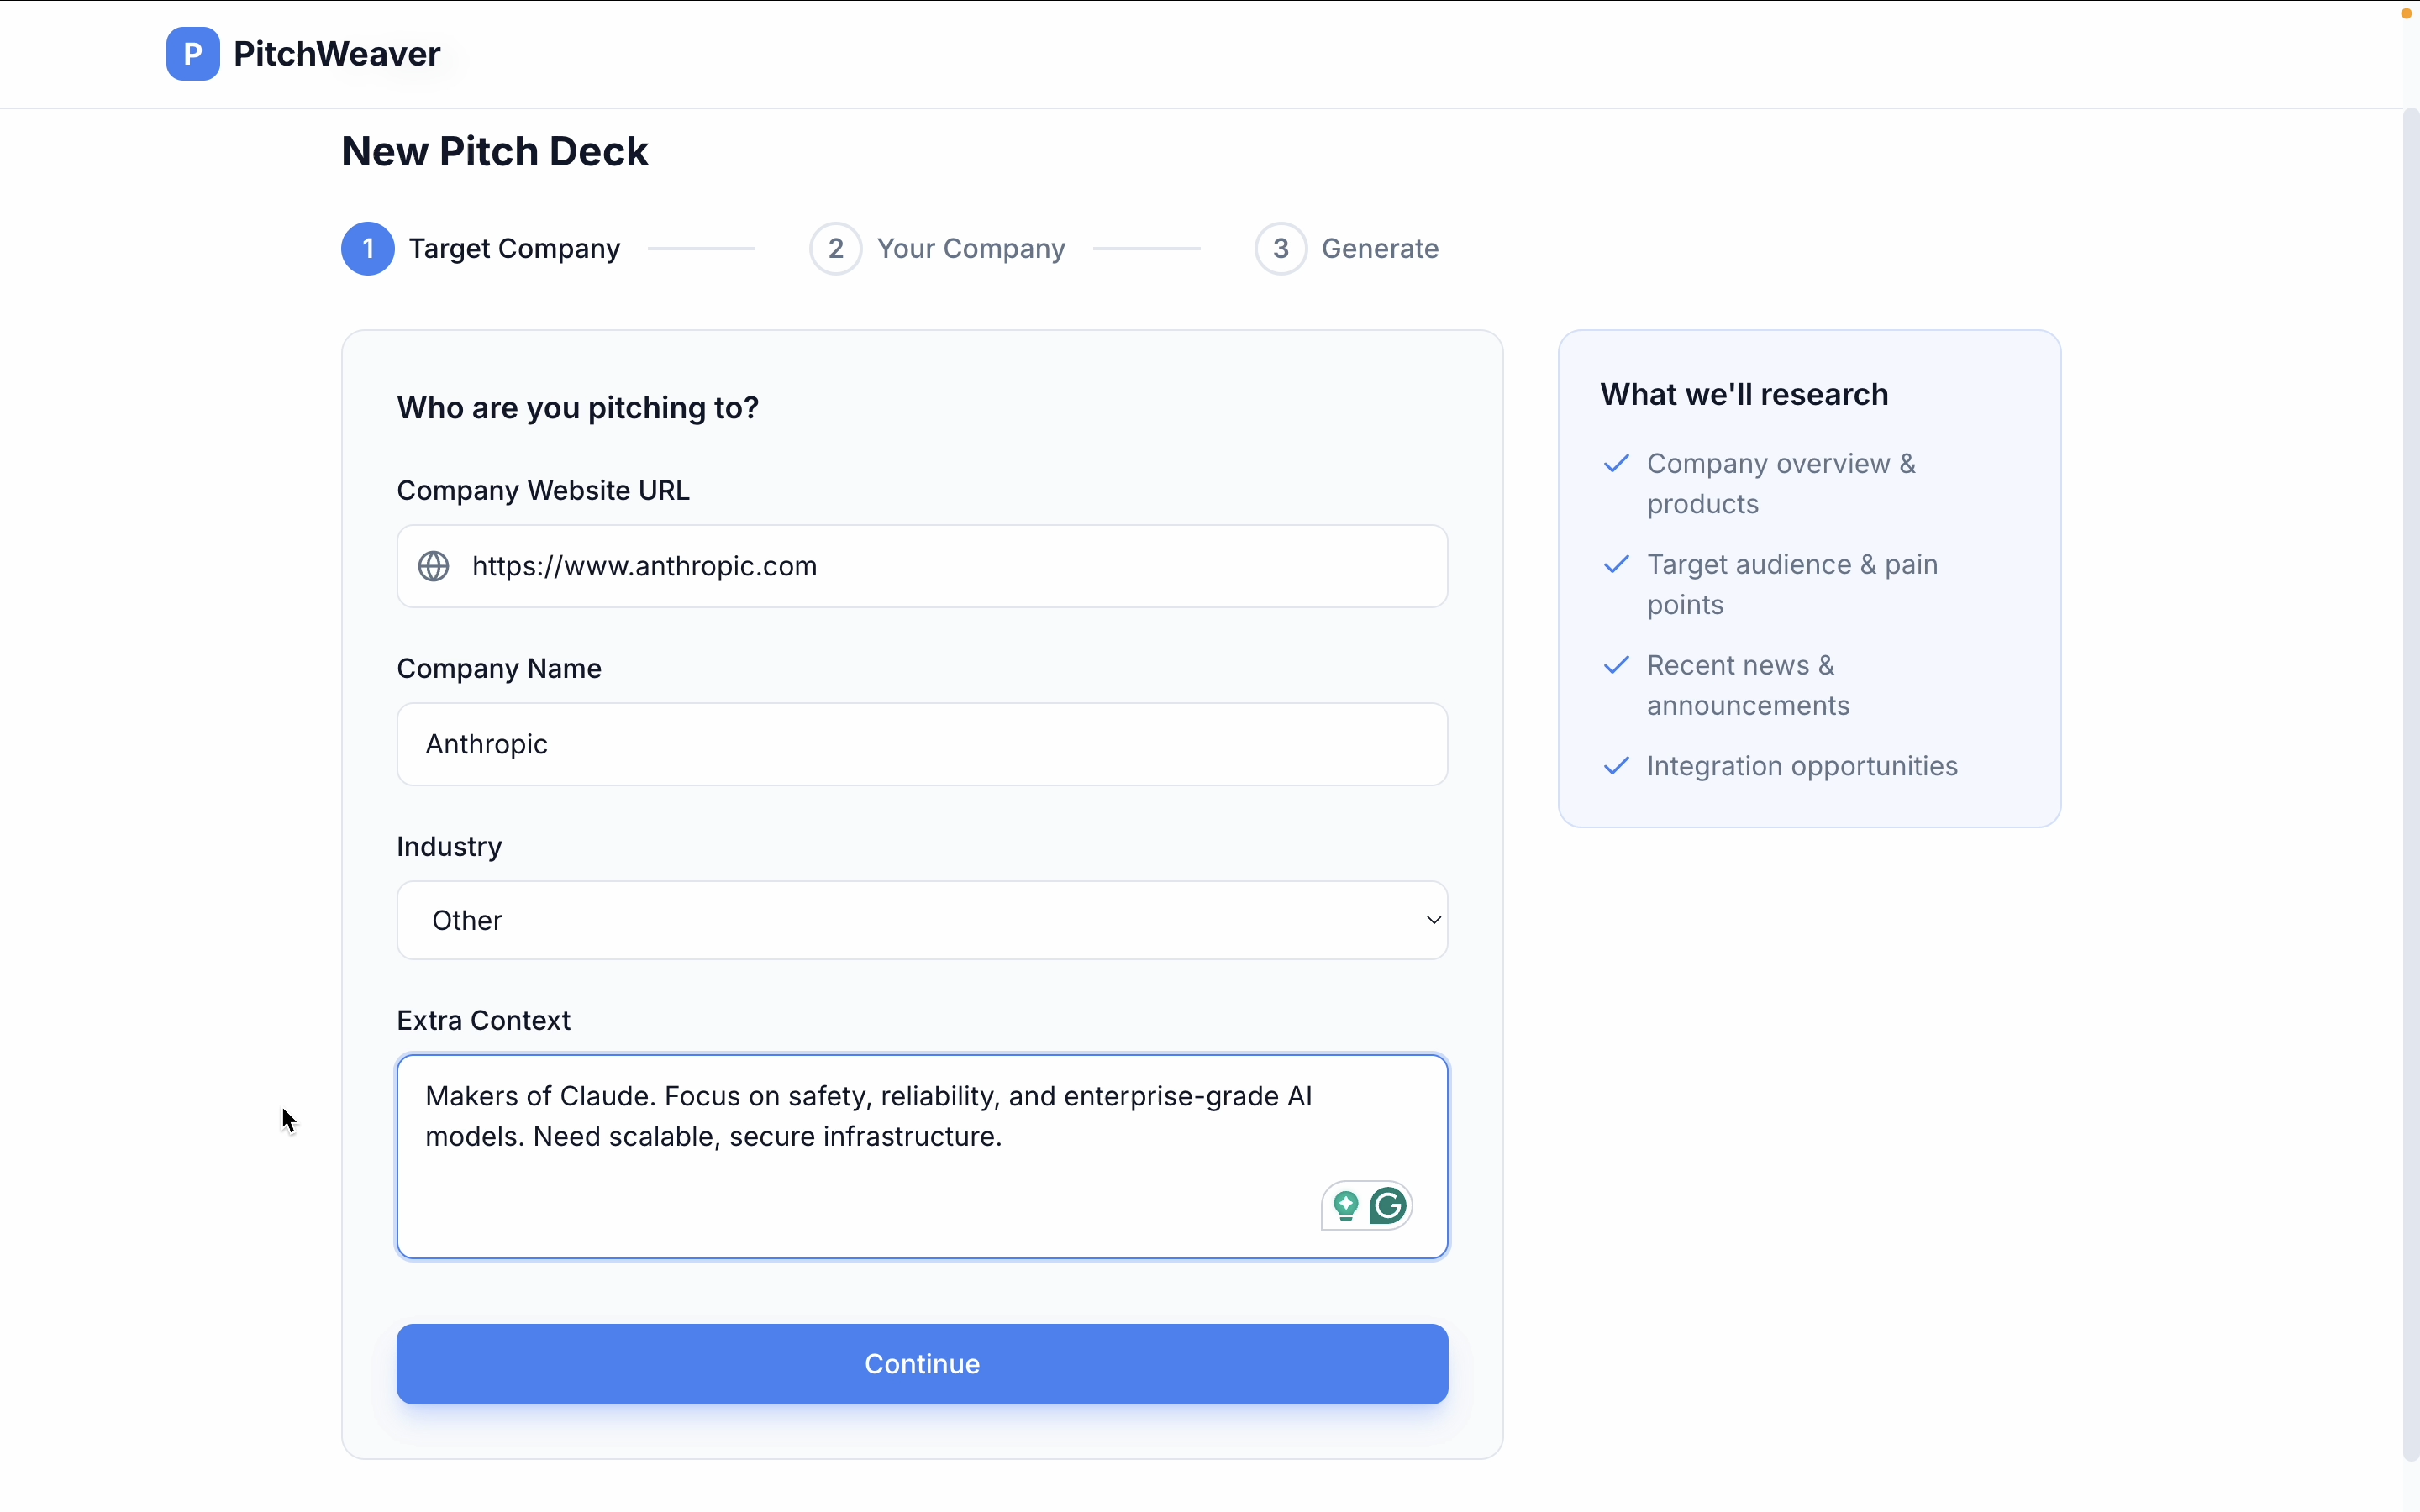Click checkmark beside Recent news & announcements
The image size is (2420, 1512).
(1616, 666)
